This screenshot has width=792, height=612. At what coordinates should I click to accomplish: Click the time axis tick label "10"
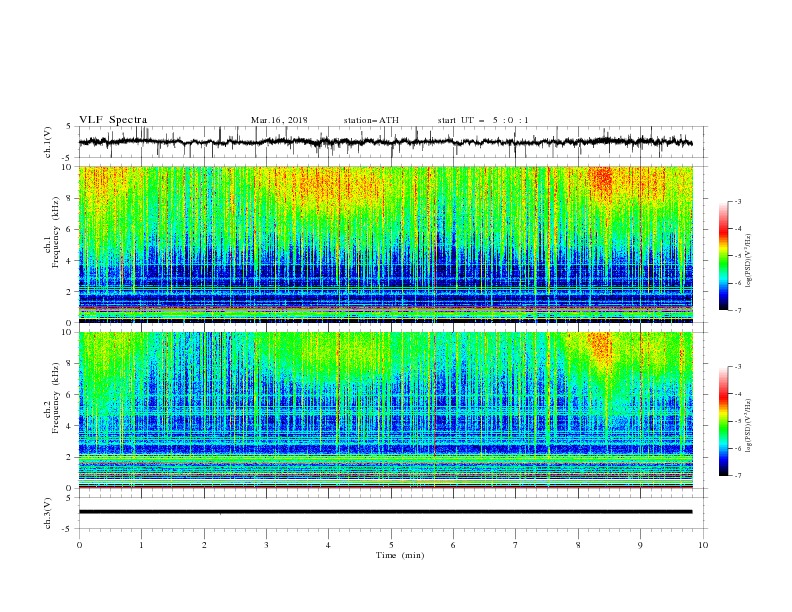click(x=703, y=545)
